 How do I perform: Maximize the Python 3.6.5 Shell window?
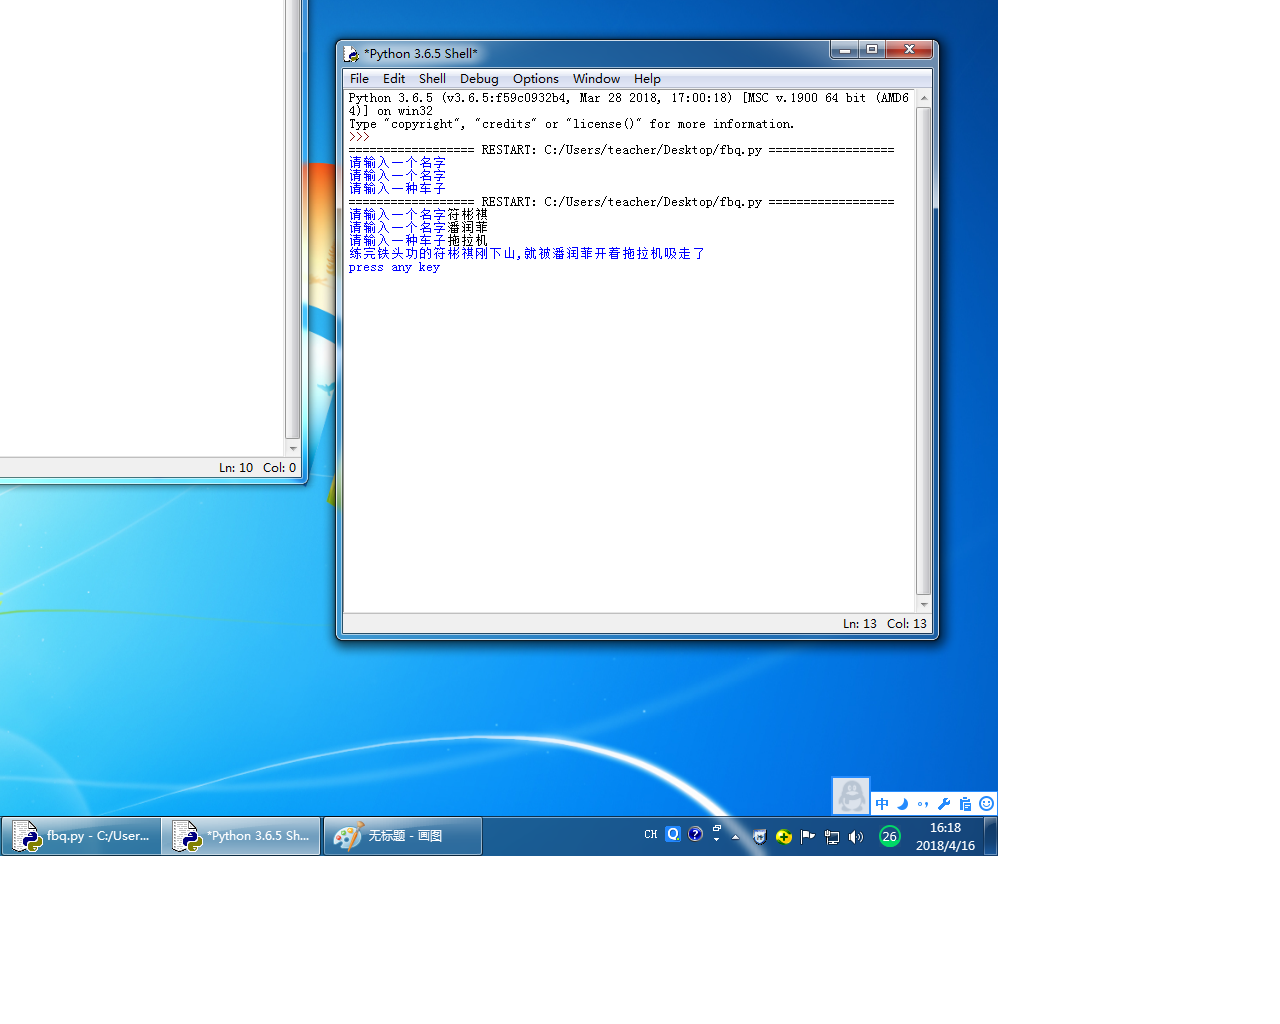872,50
